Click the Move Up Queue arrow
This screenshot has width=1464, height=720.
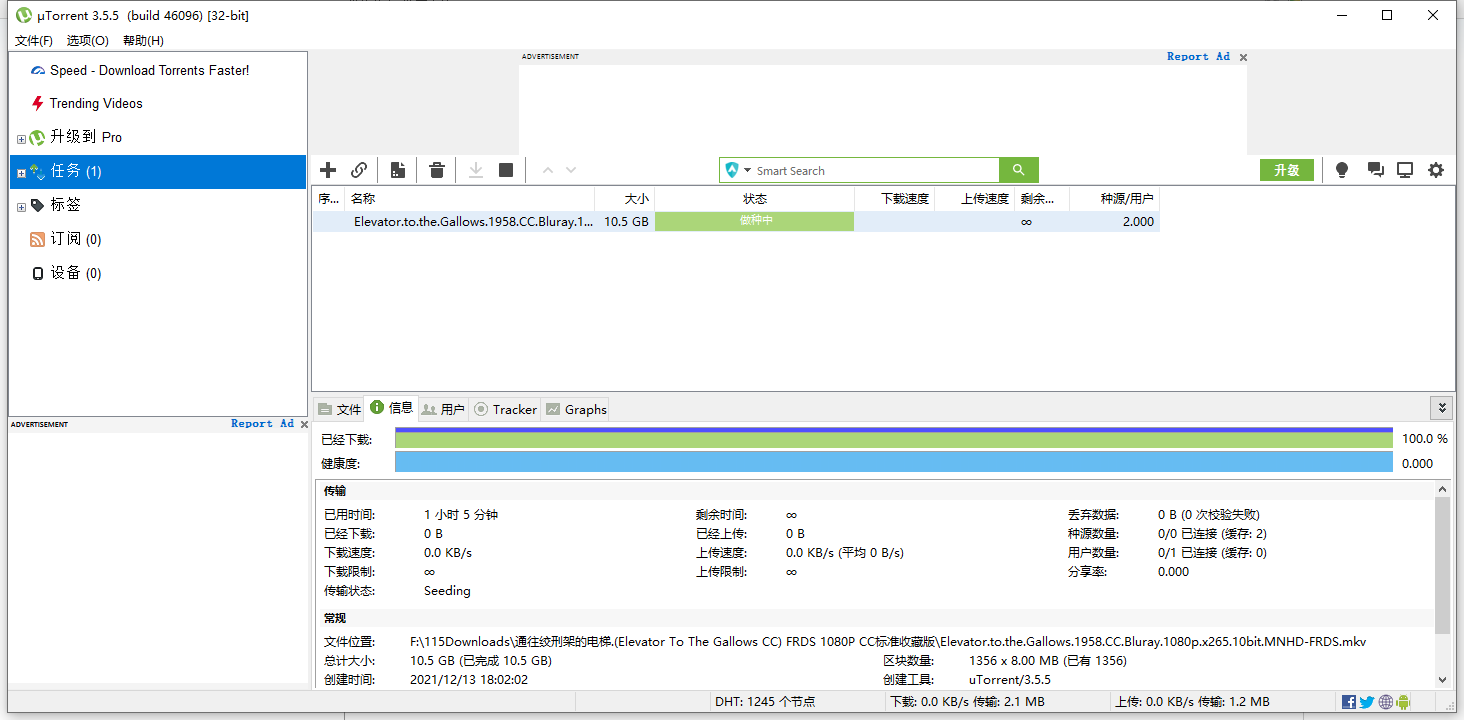pyautogui.click(x=548, y=170)
